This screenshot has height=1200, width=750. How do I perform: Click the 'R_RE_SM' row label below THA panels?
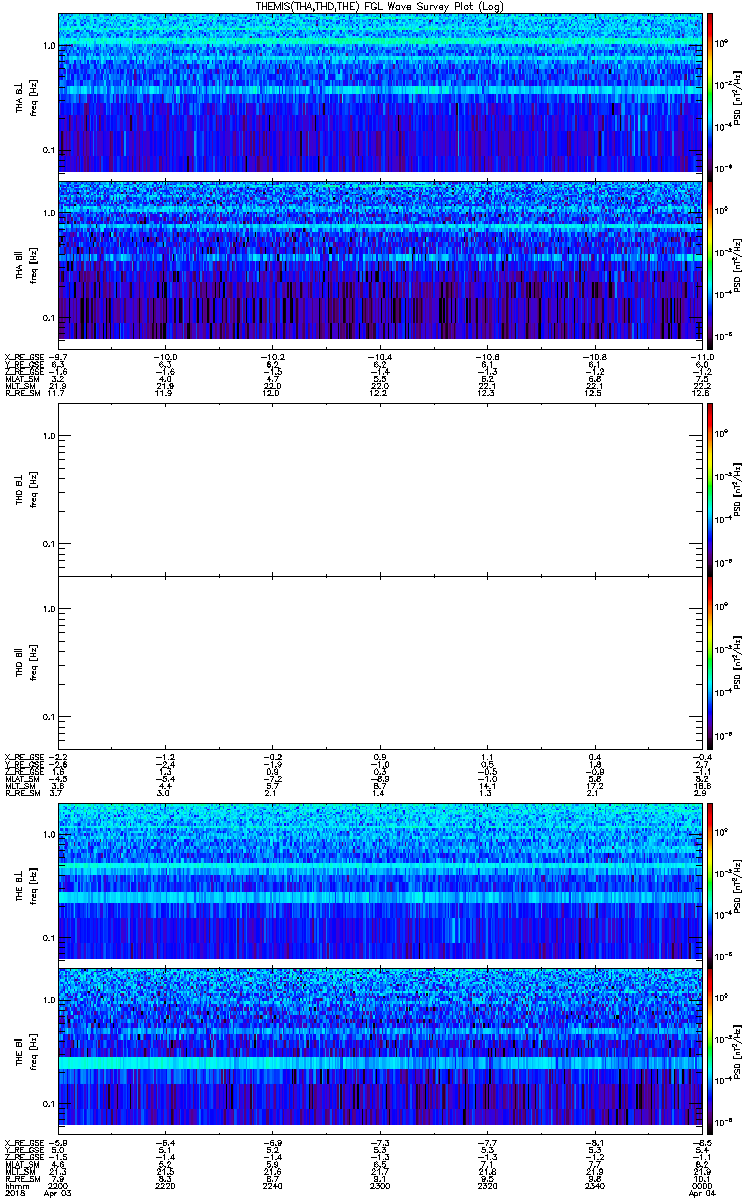coord(21,393)
